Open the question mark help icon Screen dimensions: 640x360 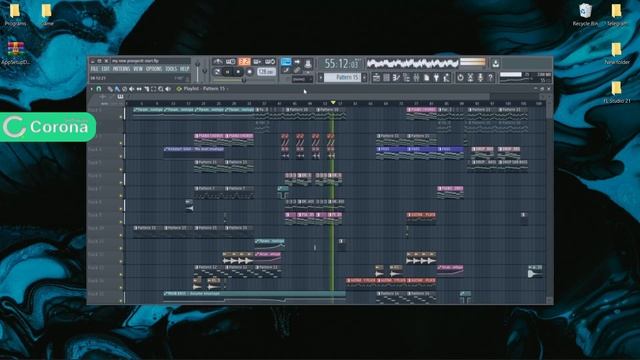pyautogui.click(x=490, y=78)
